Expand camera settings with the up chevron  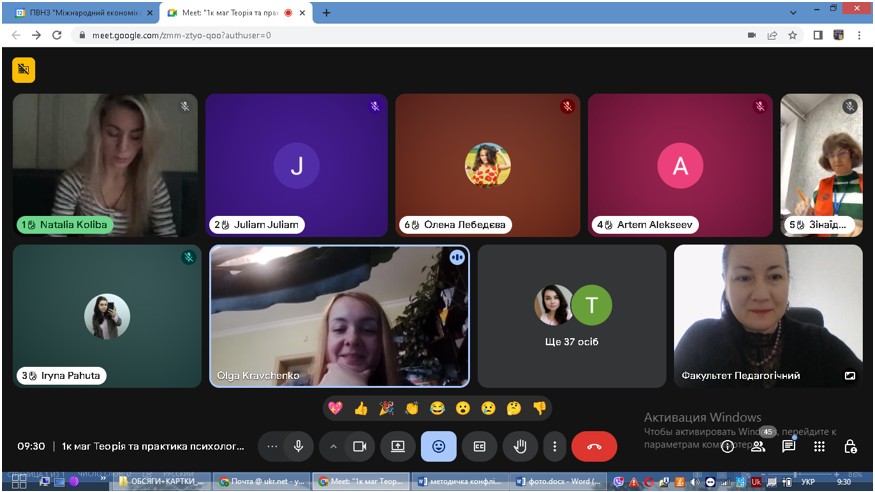333,446
